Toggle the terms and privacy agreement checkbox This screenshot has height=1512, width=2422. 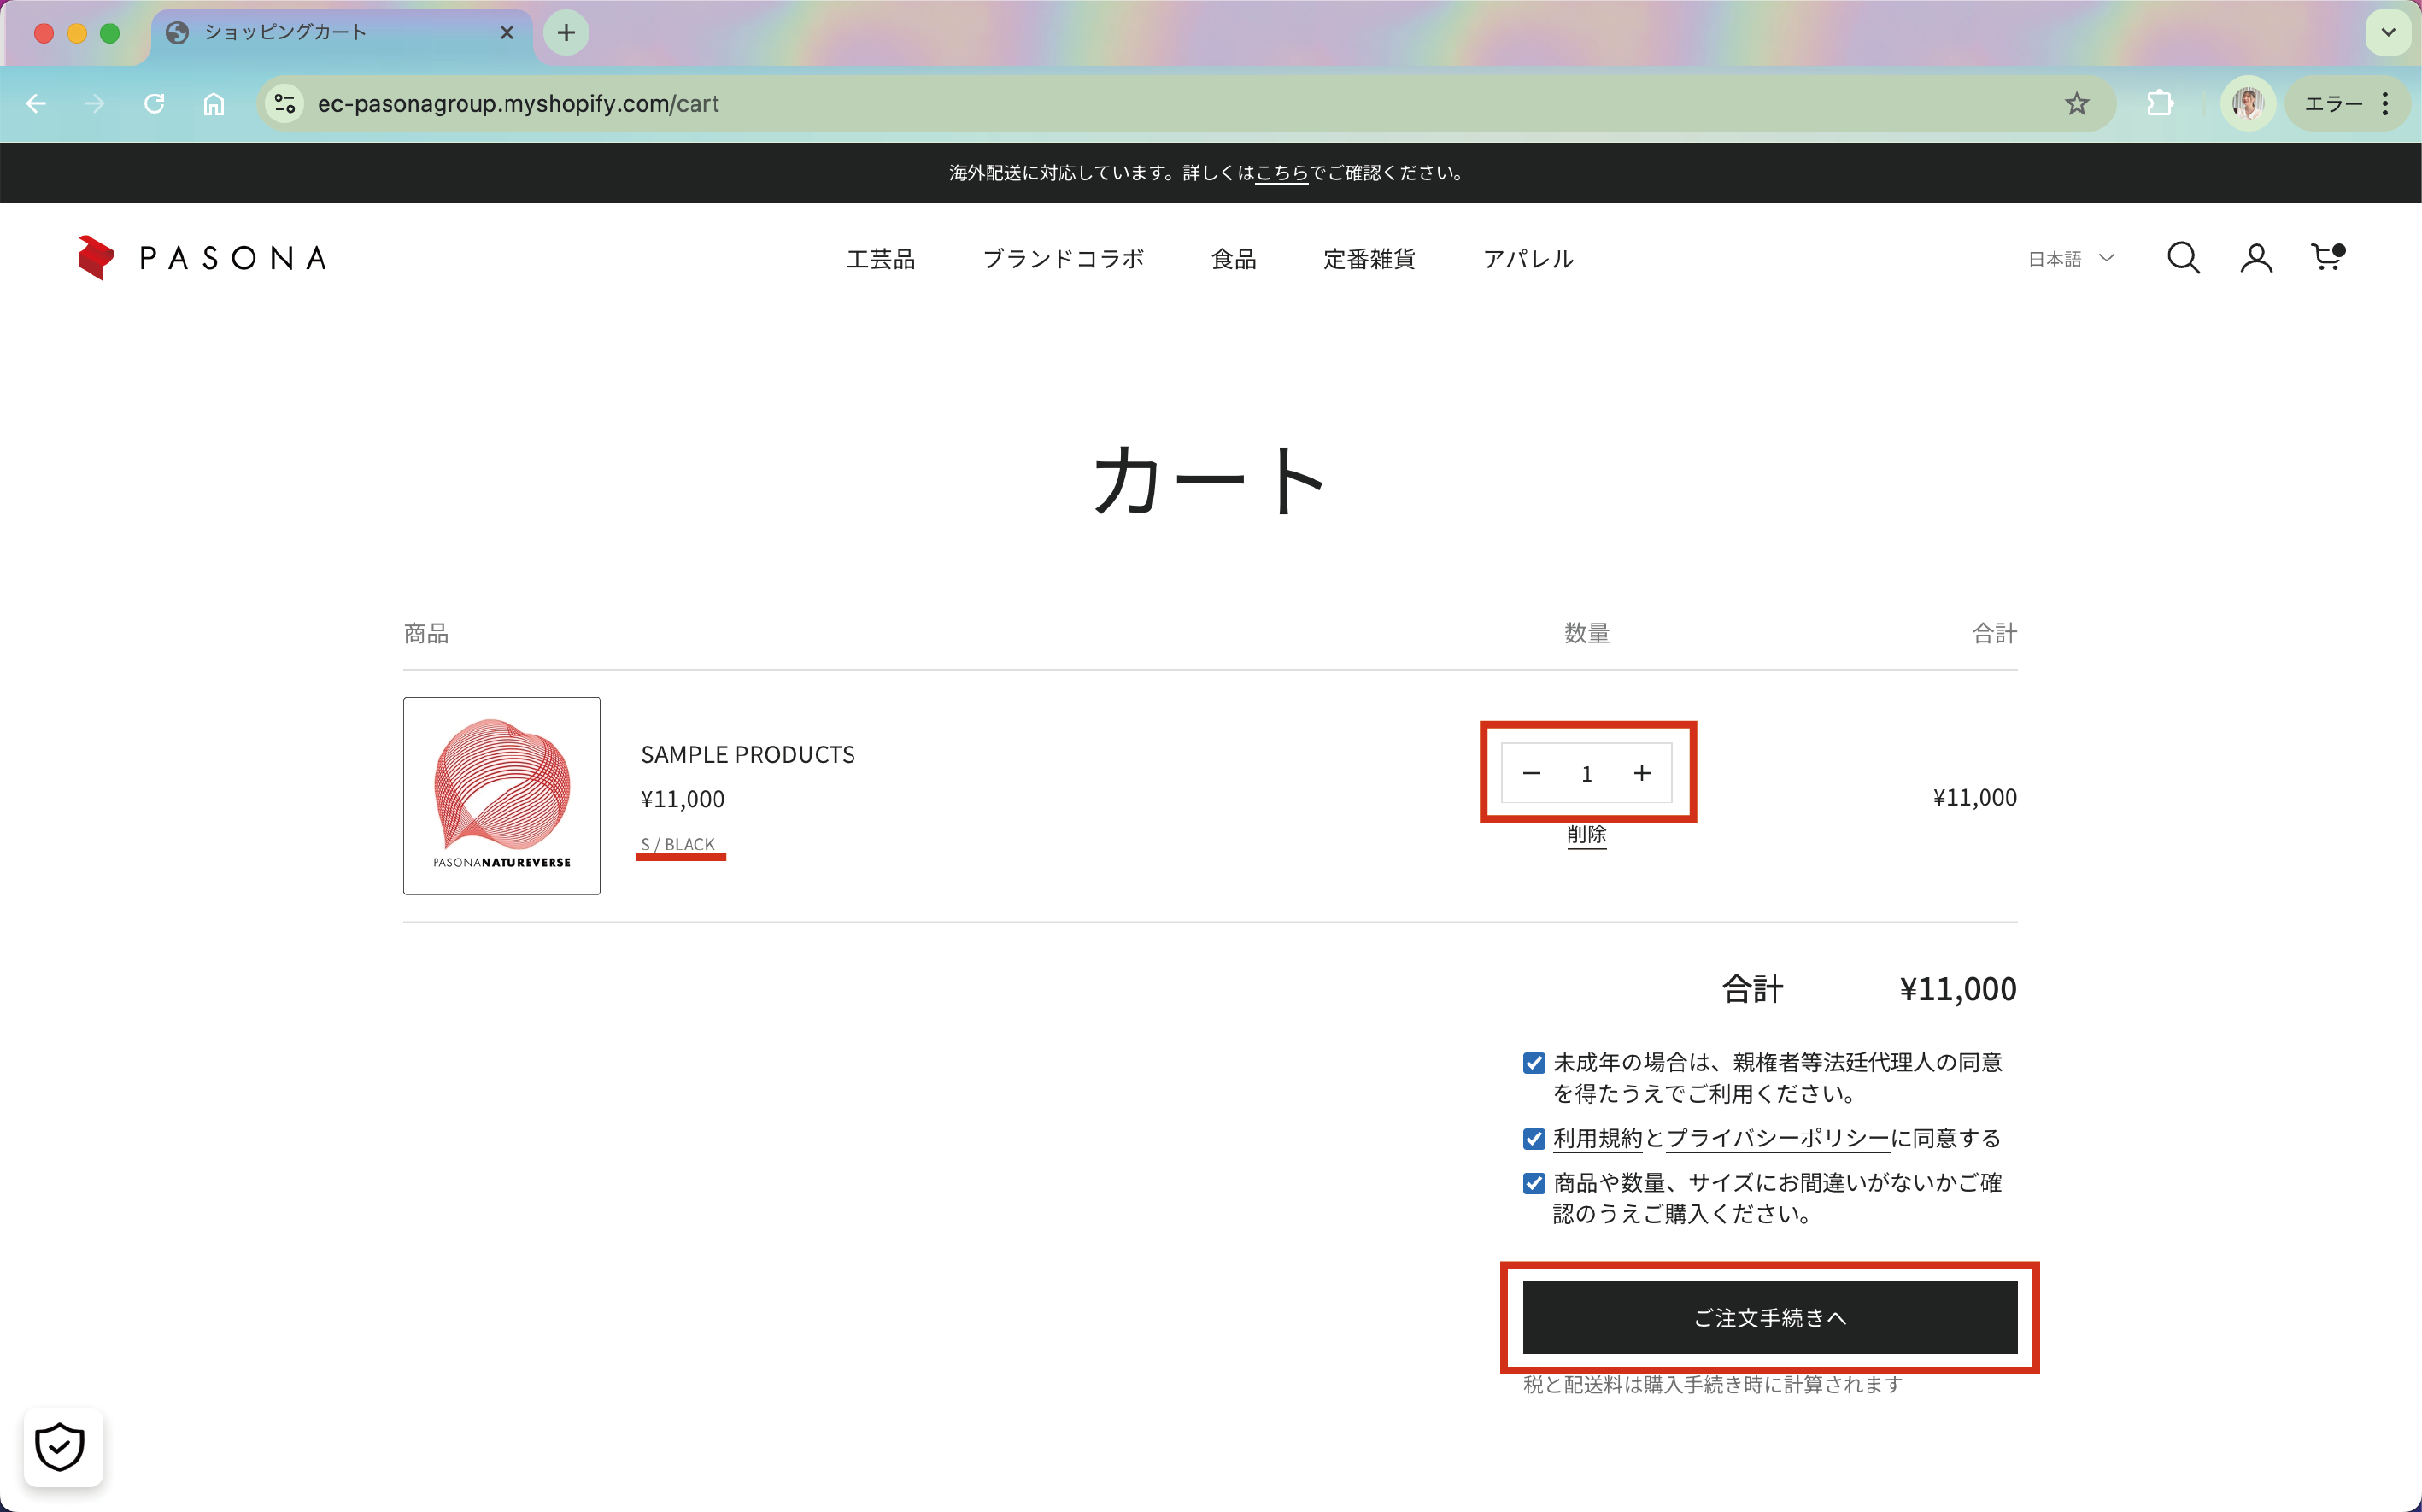coord(1533,1139)
